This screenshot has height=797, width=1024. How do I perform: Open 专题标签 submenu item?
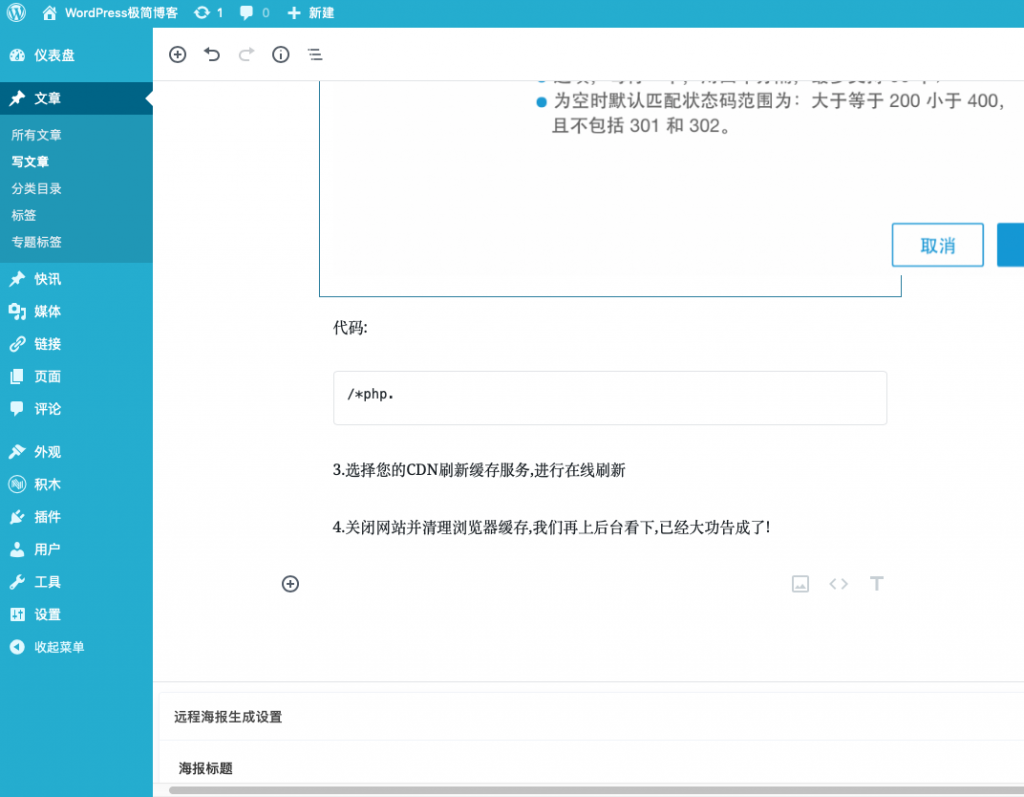click(x=37, y=242)
